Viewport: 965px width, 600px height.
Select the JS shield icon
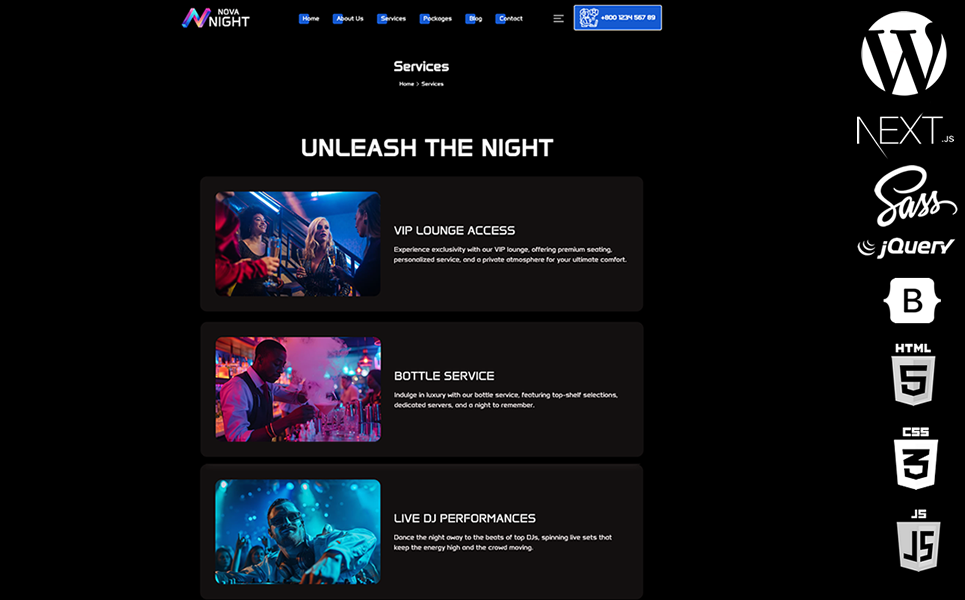[918, 540]
